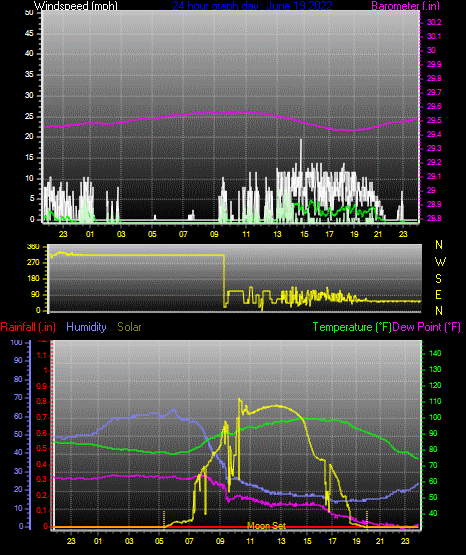466x555 pixels.
Task: Click the 45 windspeed axis value
Action: (x=29, y=33)
